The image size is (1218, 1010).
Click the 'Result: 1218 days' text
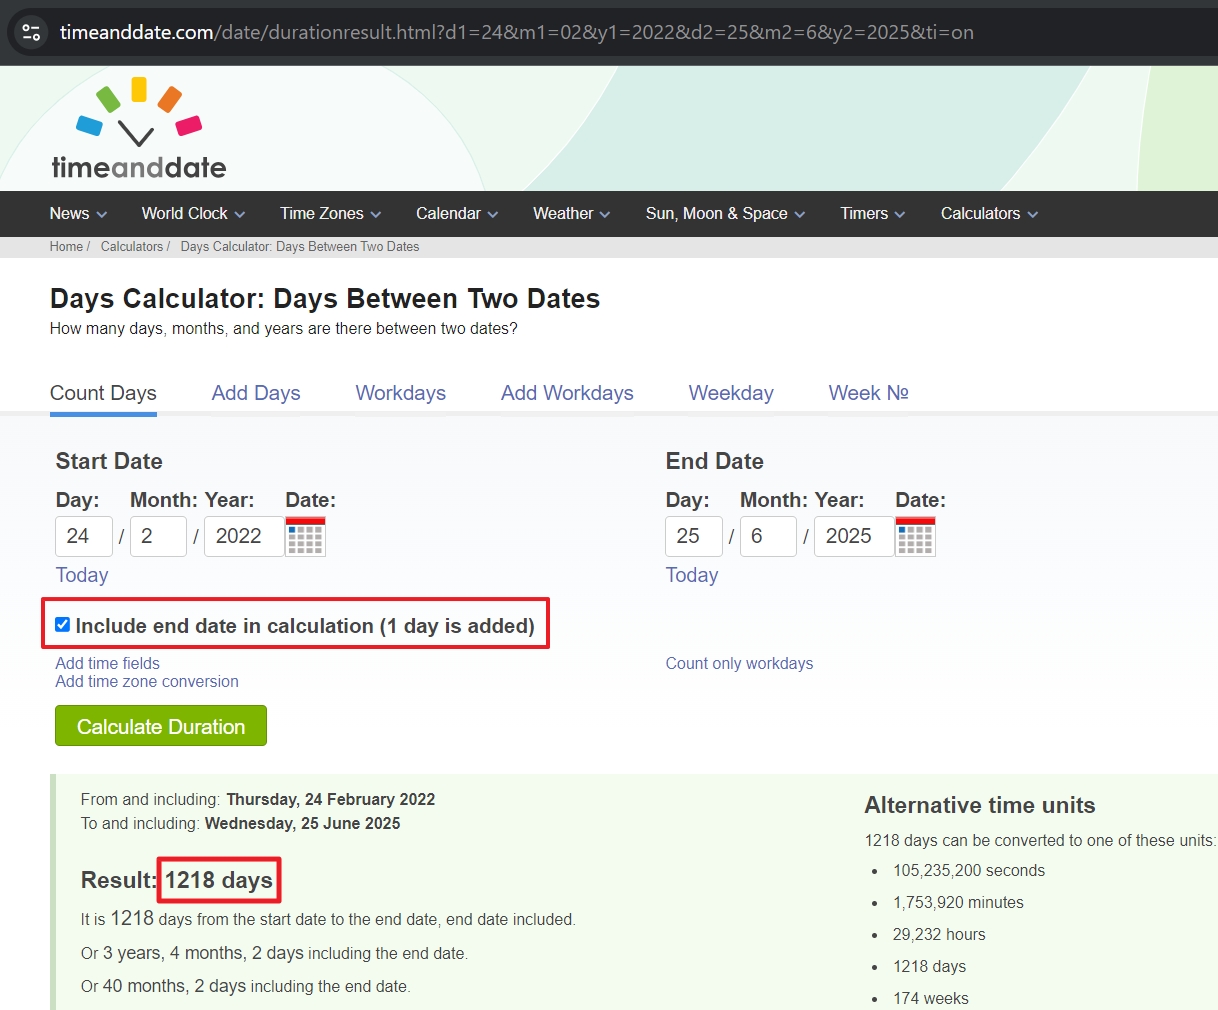point(177,880)
